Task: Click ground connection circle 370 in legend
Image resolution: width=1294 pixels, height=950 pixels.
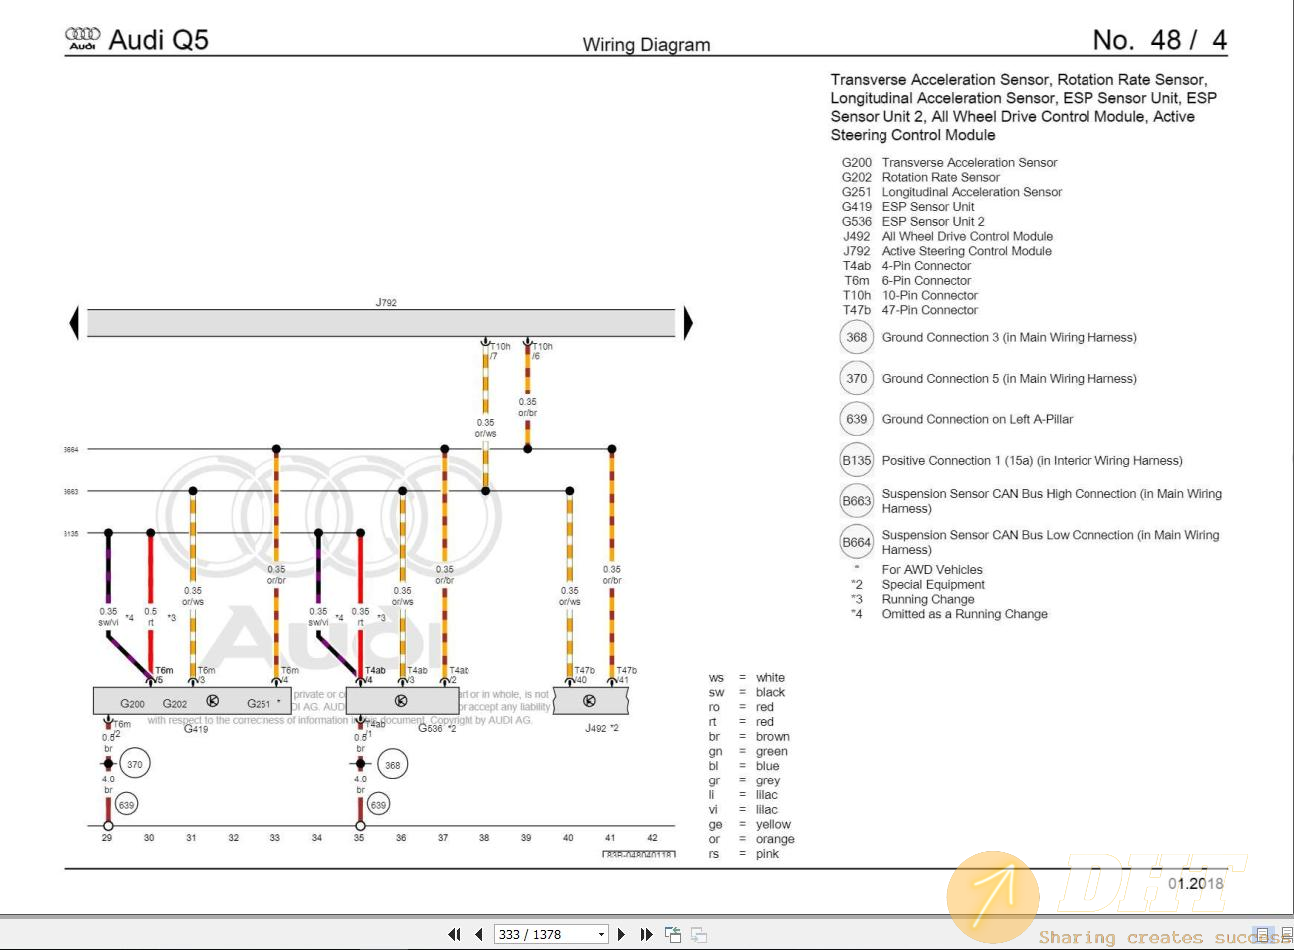Action: tap(857, 378)
